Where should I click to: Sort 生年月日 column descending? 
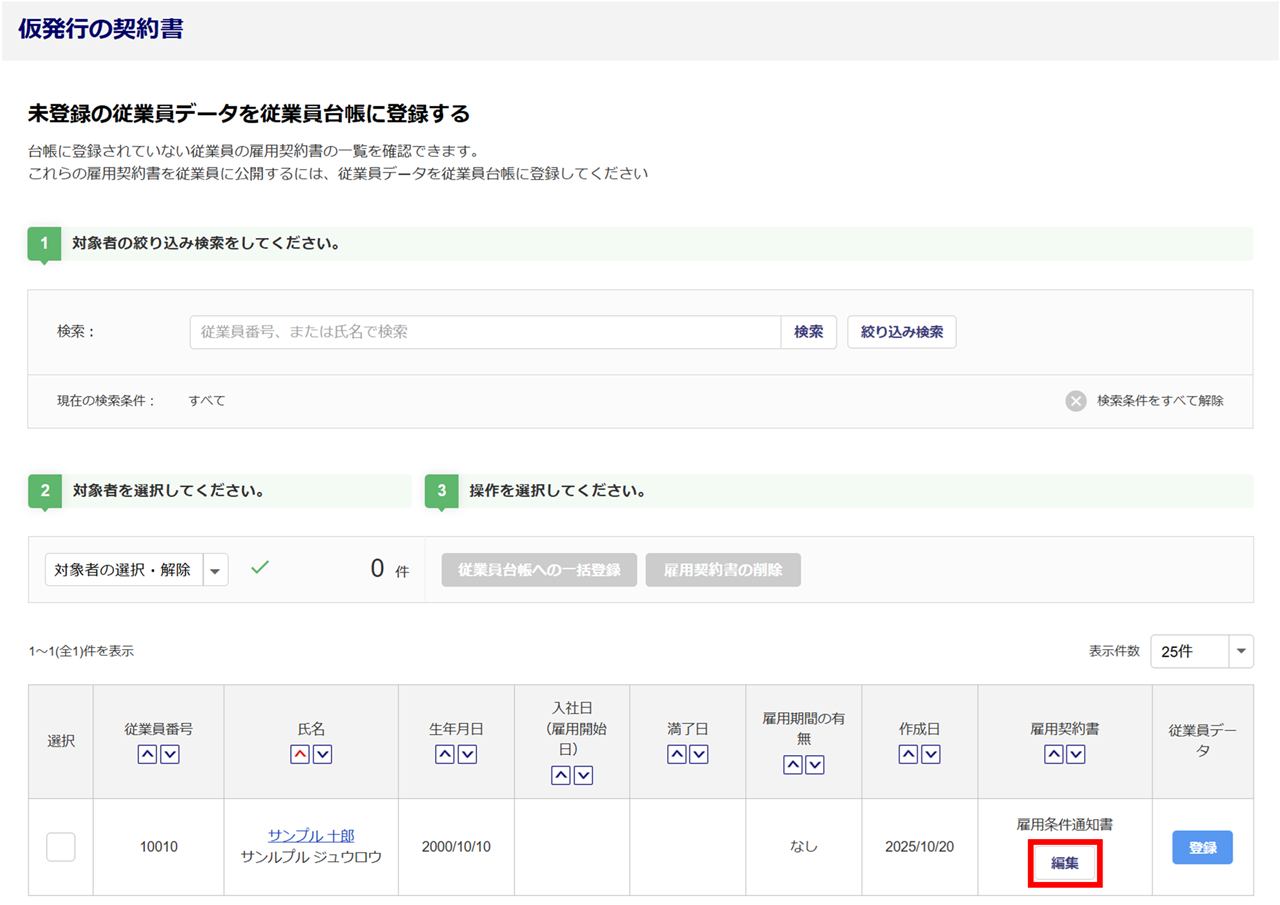(x=467, y=755)
